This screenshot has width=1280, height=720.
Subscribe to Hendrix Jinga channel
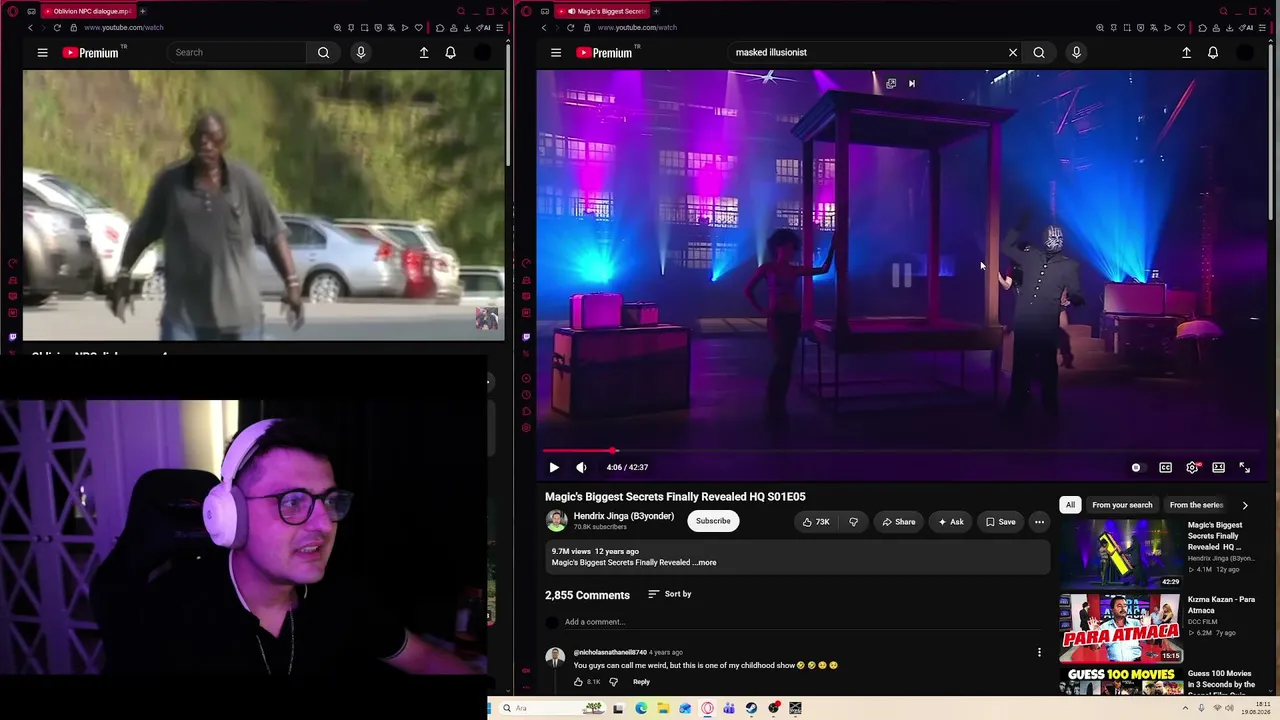(x=713, y=521)
